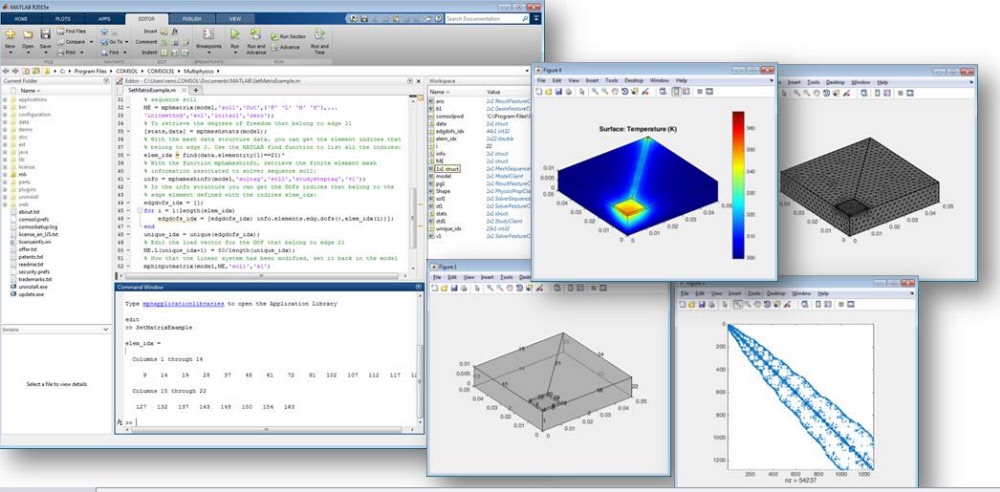1000x492 pixels.
Task: Open the Help menu in Figure 4
Action: coord(682,80)
